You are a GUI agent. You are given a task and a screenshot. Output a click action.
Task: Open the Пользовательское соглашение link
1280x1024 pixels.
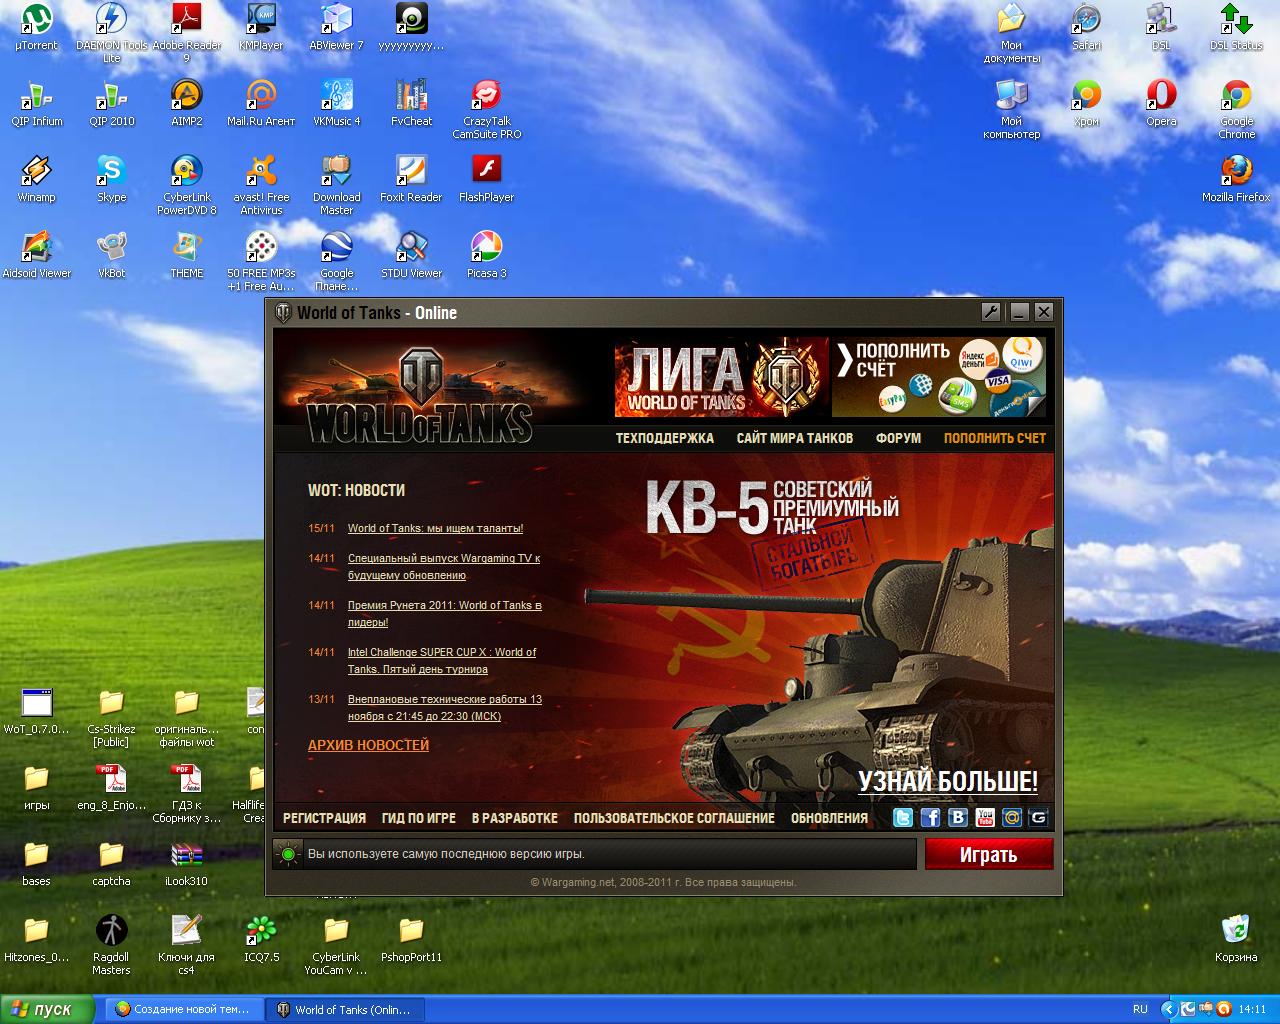674,818
